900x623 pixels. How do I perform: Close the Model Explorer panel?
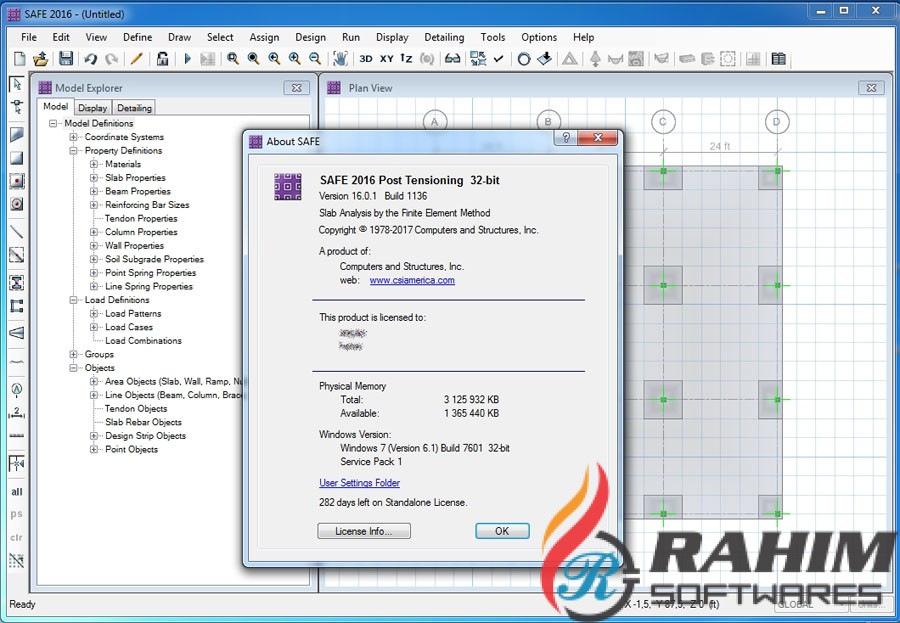click(x=296, y=88)
